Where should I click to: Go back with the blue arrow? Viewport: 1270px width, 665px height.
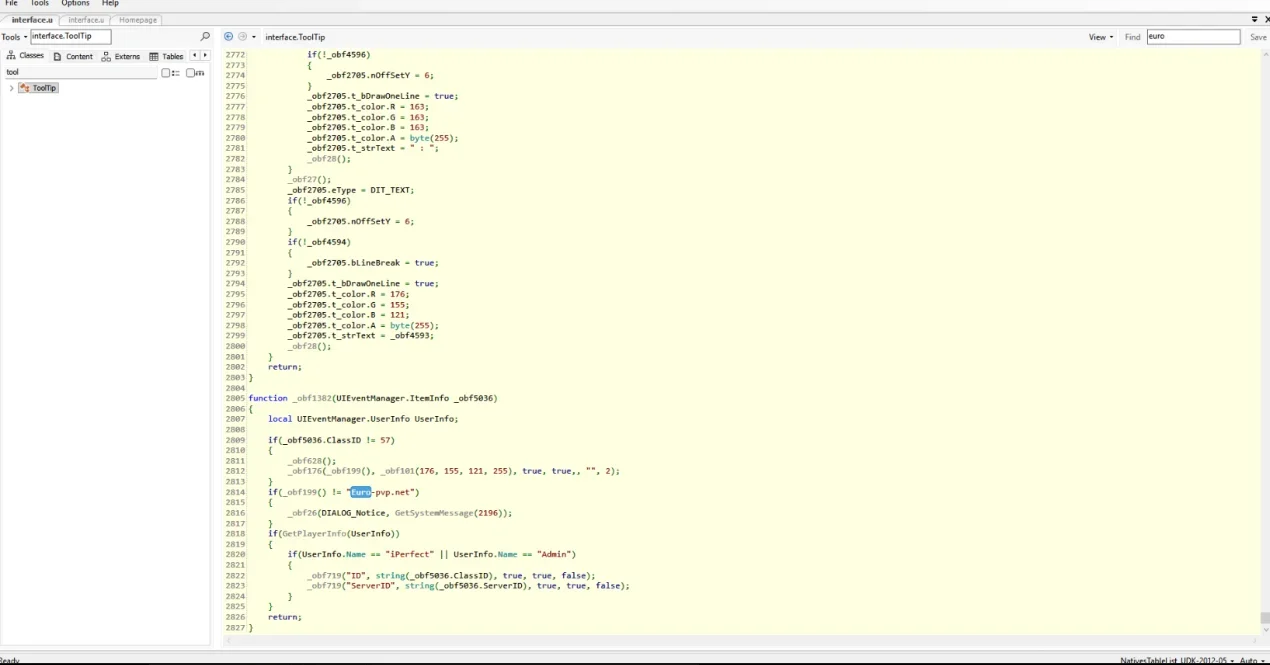pyautogui.click(x=228, y=37)
